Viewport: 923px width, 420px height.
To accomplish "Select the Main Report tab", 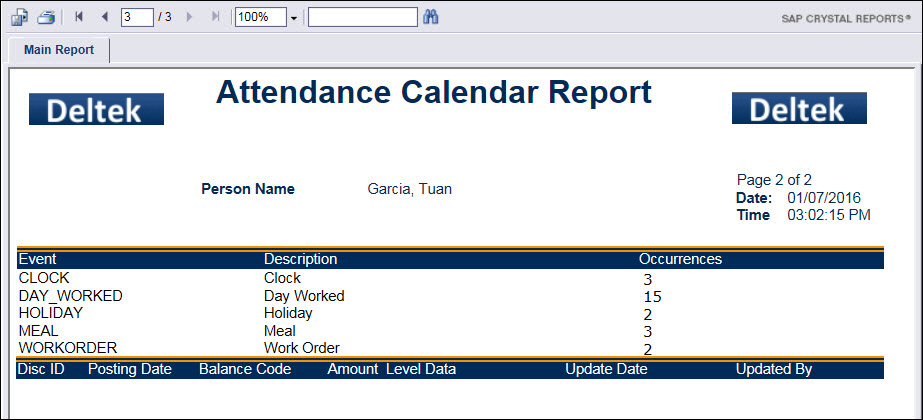I will [59, 50].
